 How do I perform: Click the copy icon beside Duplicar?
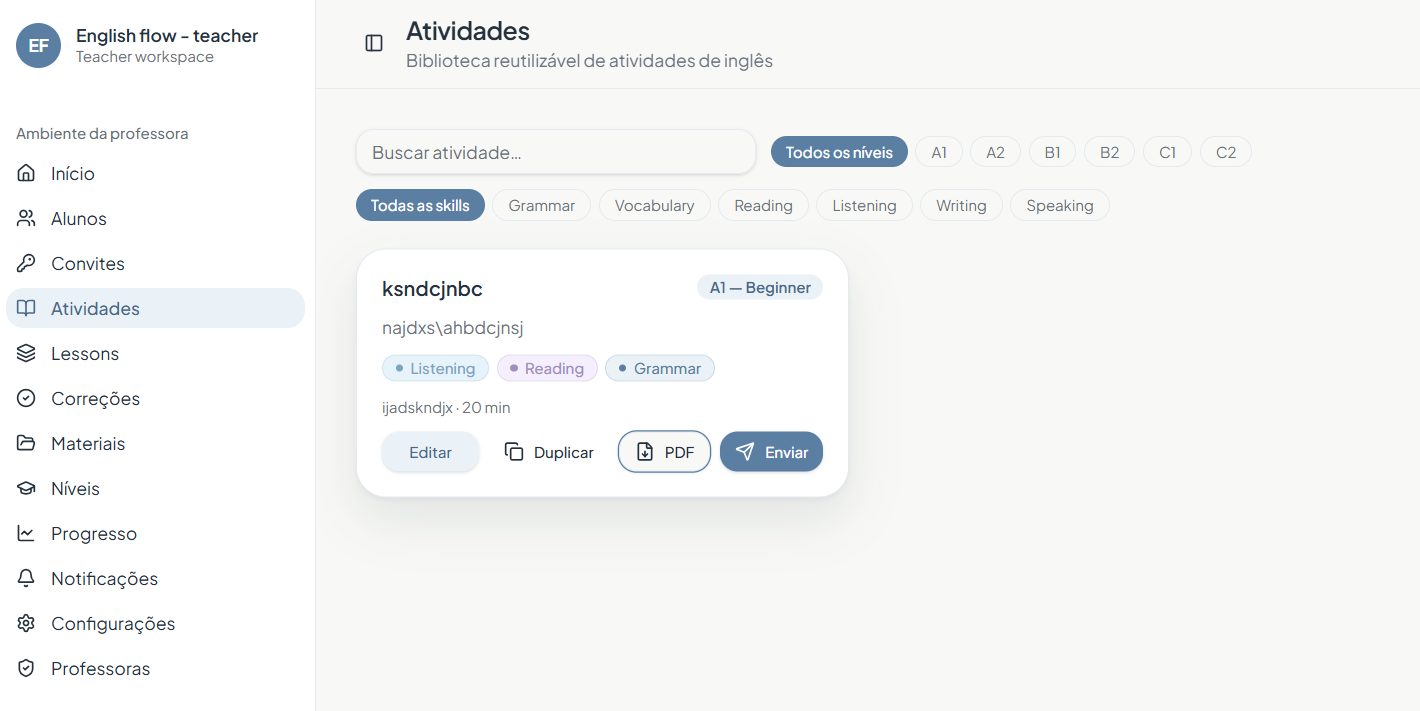click(514, 452)
